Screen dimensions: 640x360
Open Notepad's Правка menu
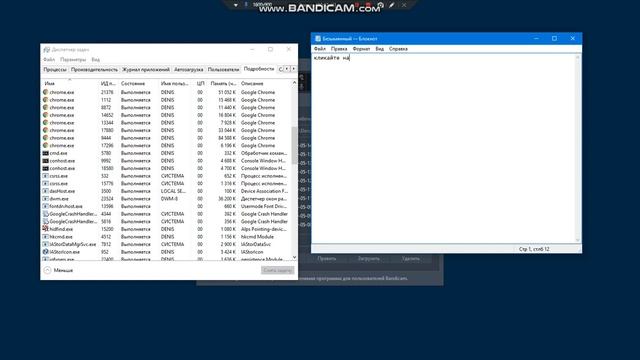339,49
